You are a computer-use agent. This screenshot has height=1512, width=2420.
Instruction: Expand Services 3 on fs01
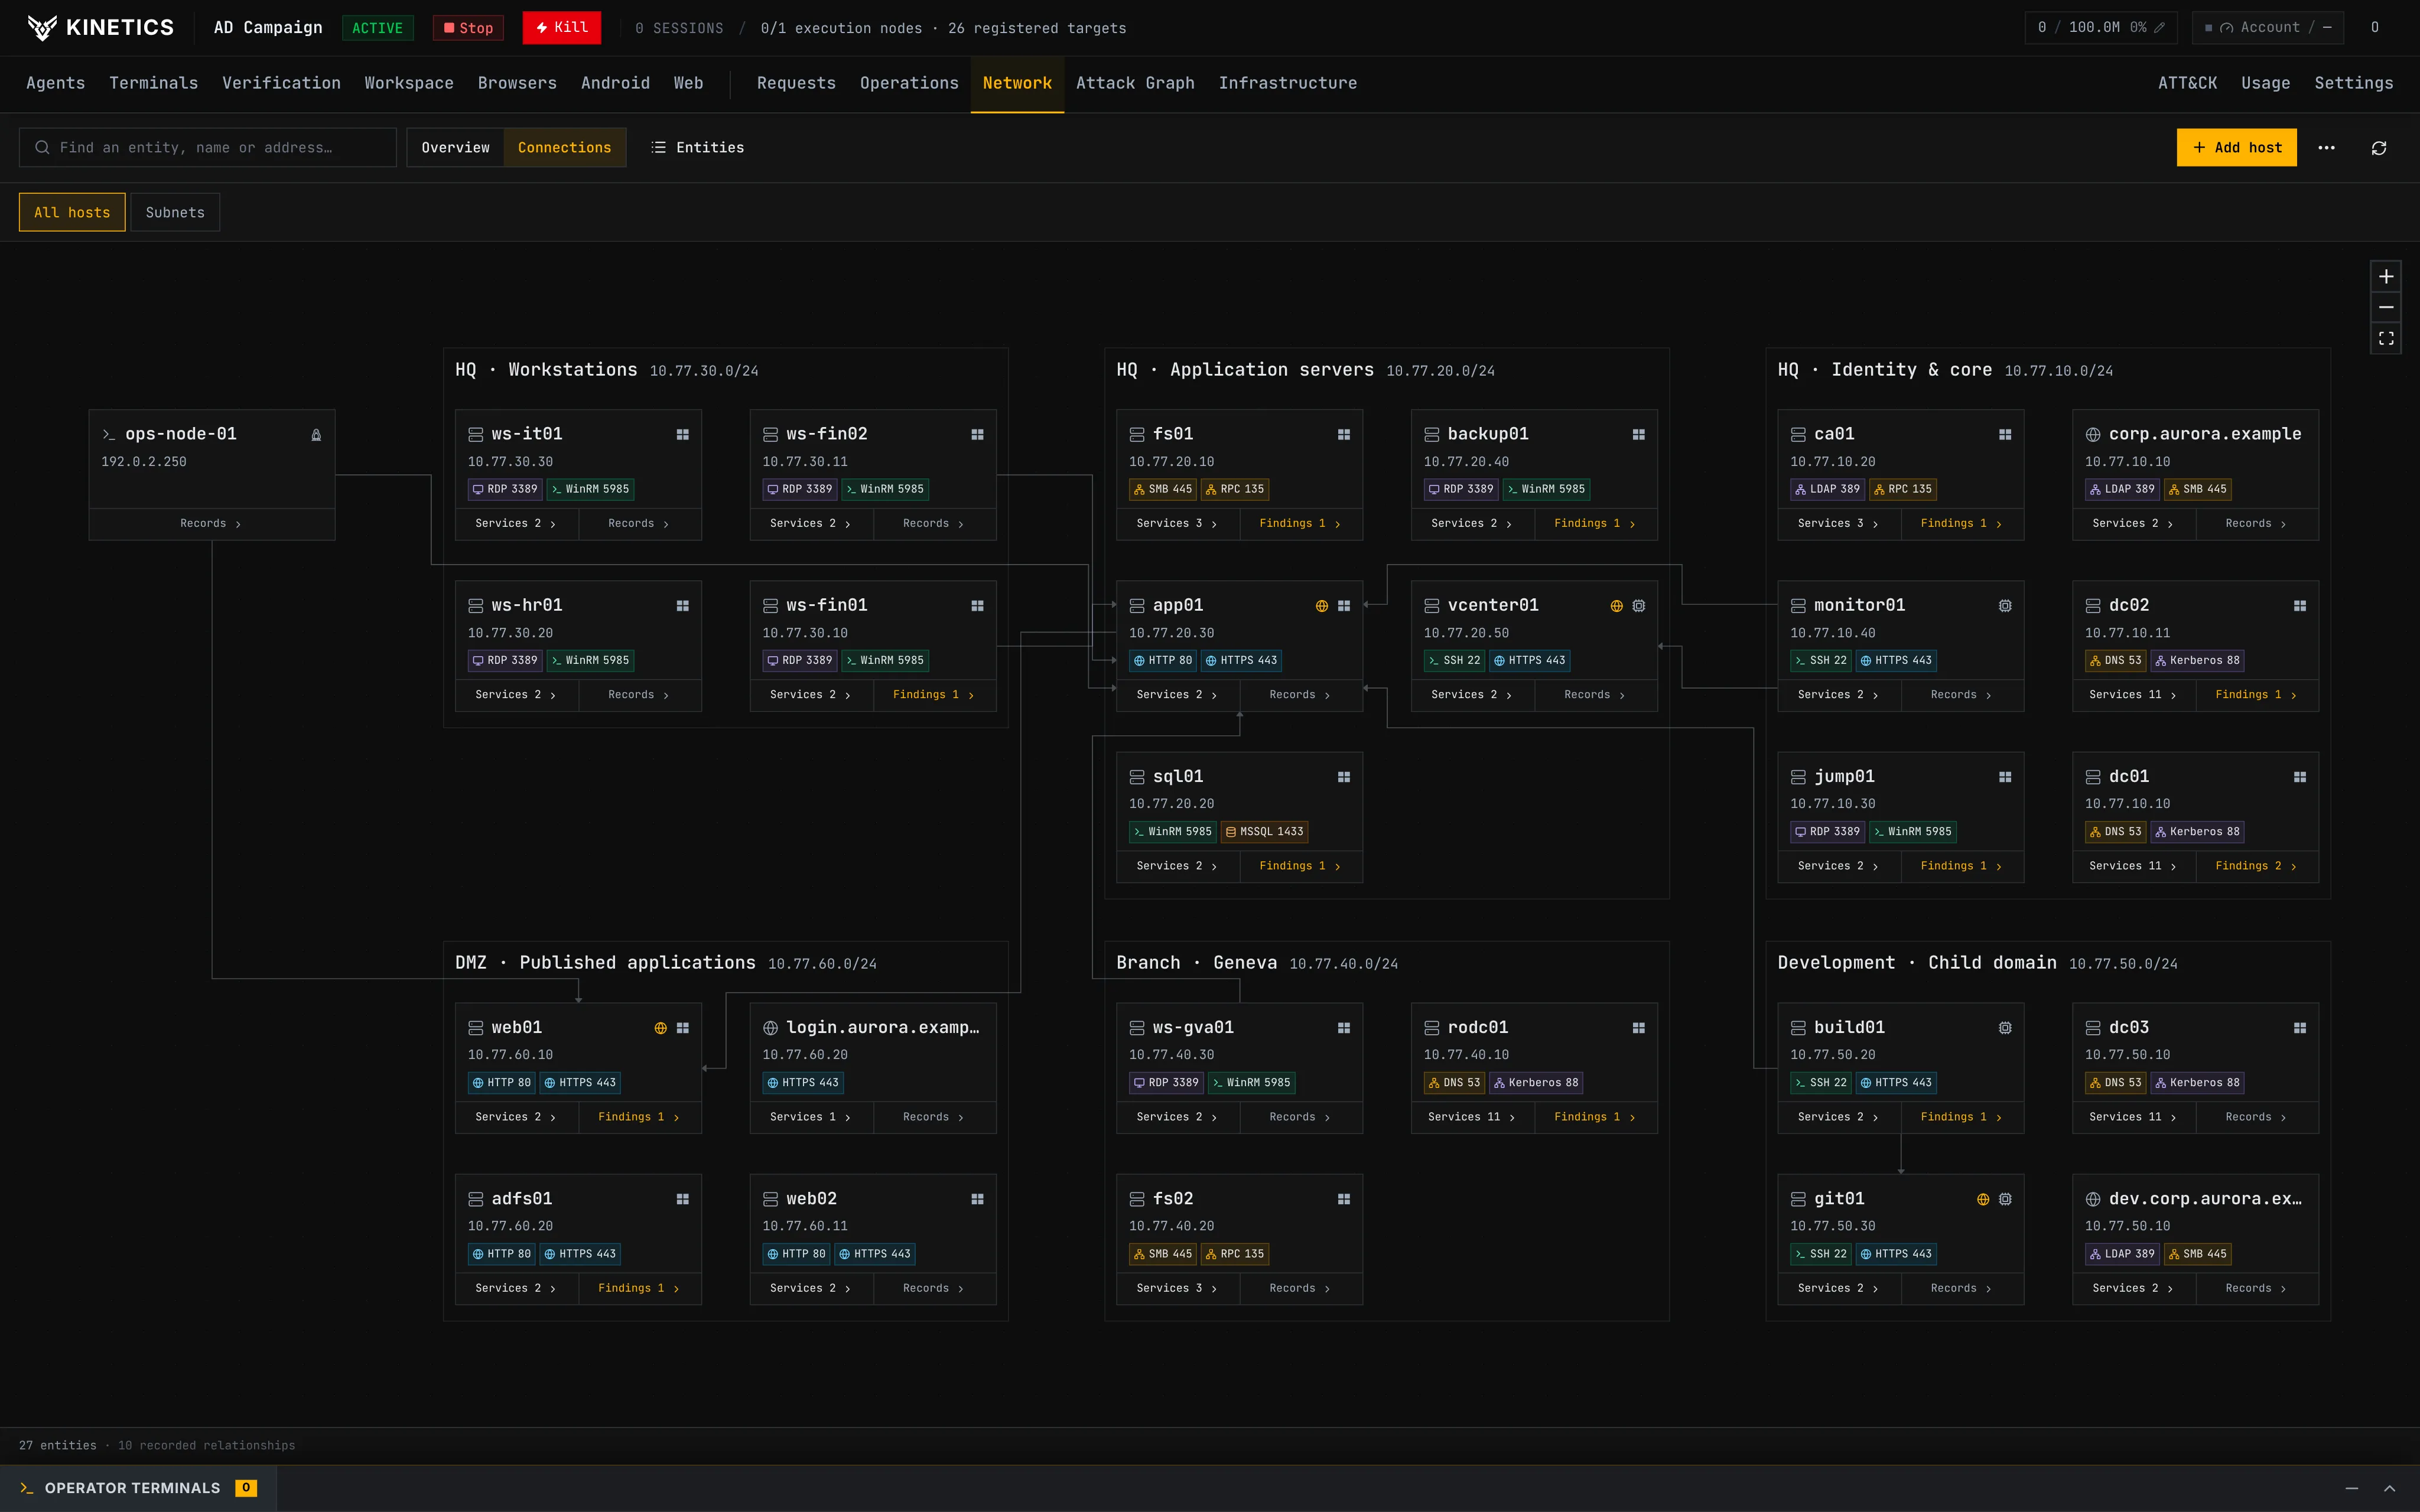coord(1177,524)
